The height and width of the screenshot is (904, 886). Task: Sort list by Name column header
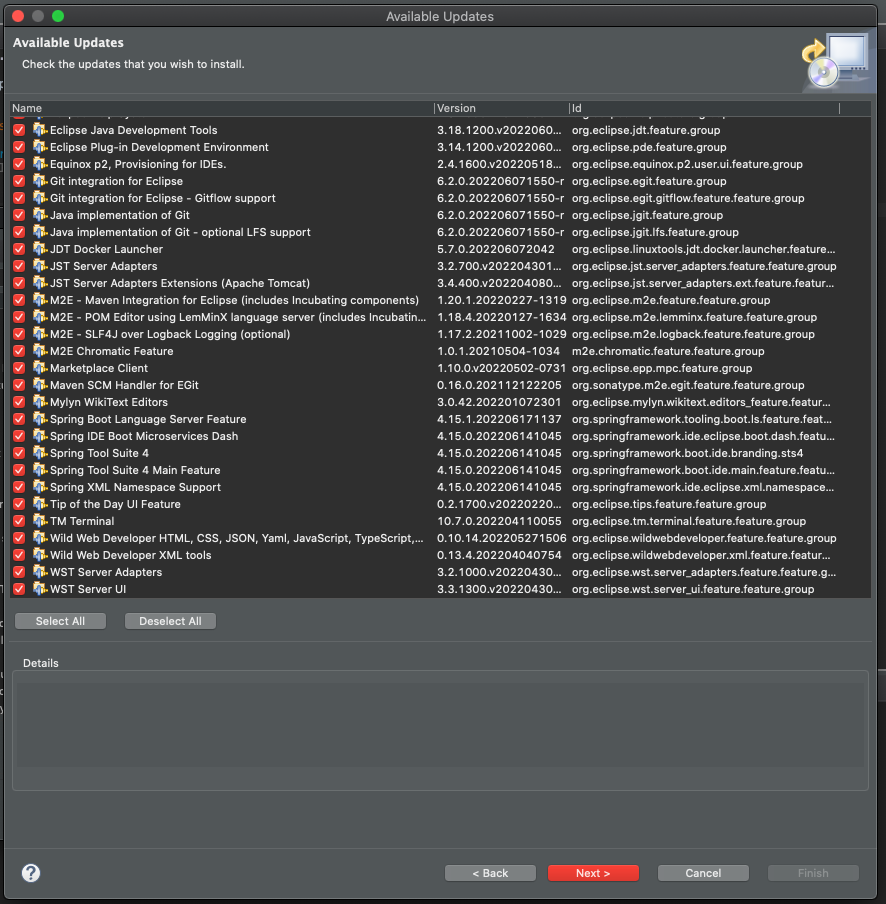[x=221, y=108]
